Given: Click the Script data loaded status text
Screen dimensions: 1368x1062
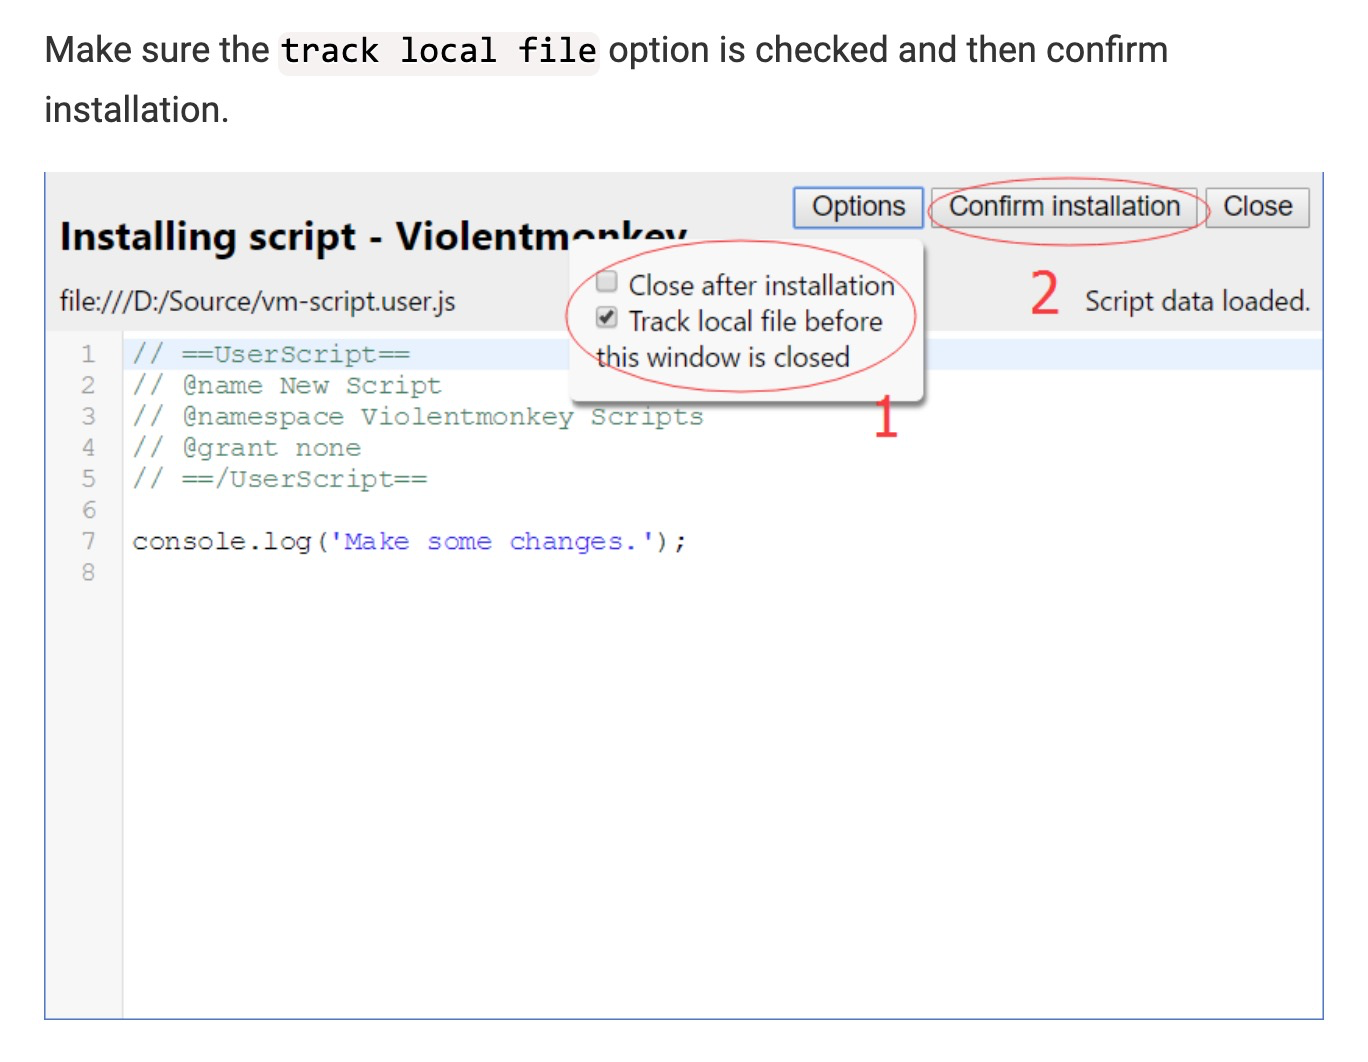Looking at the screenshot, I should click(x=1196, y=301).
